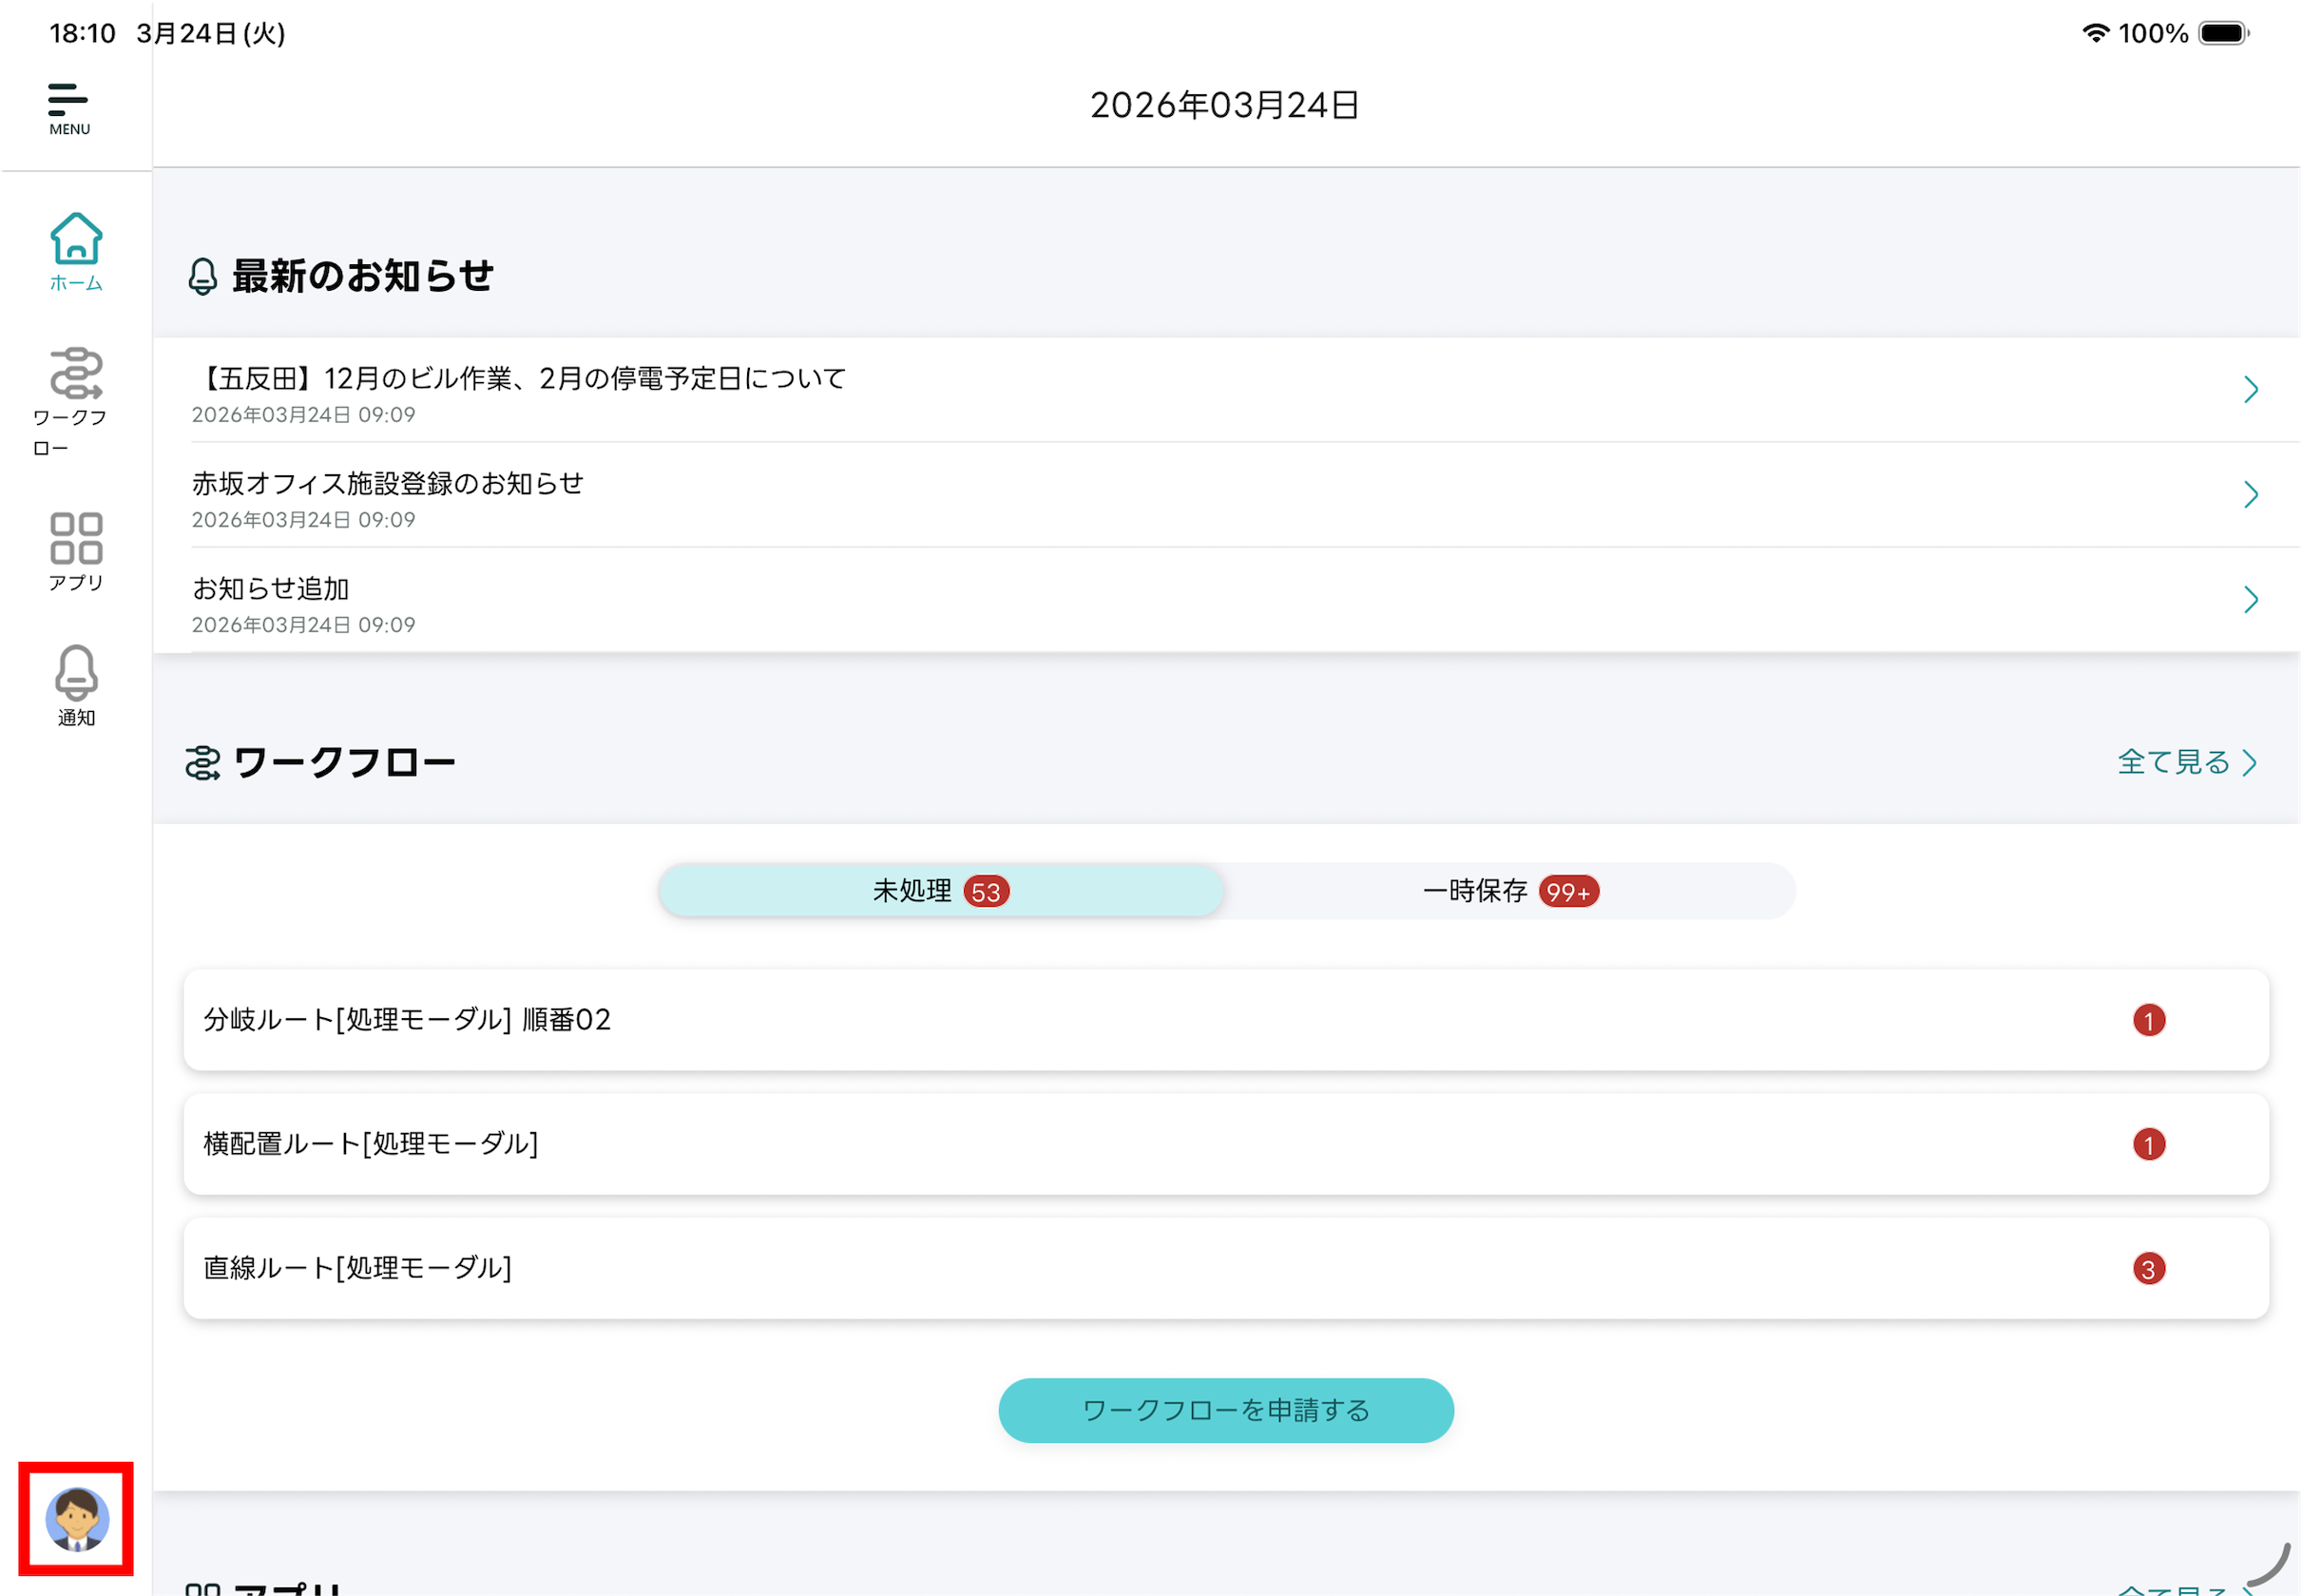Image resolution: width=2303 pixels, height=1596 pixels.
Task: Click the 53 badge on 未処理
Action: click(986, 891)
